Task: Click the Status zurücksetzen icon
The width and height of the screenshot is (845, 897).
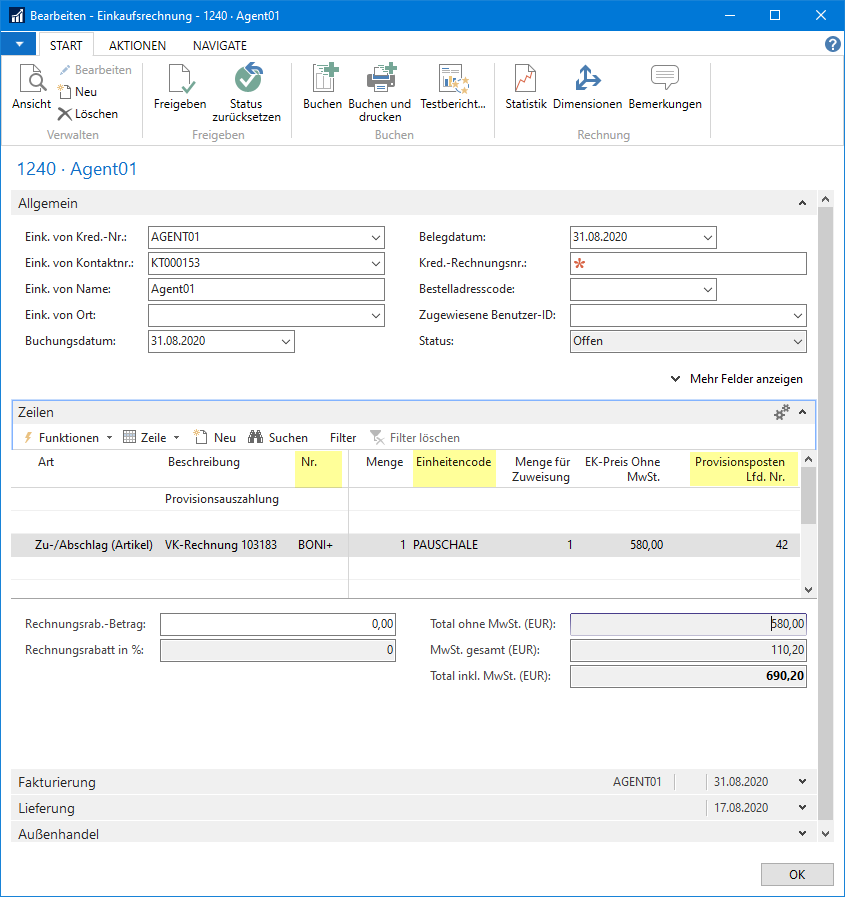Action: [x=246, y=80]
